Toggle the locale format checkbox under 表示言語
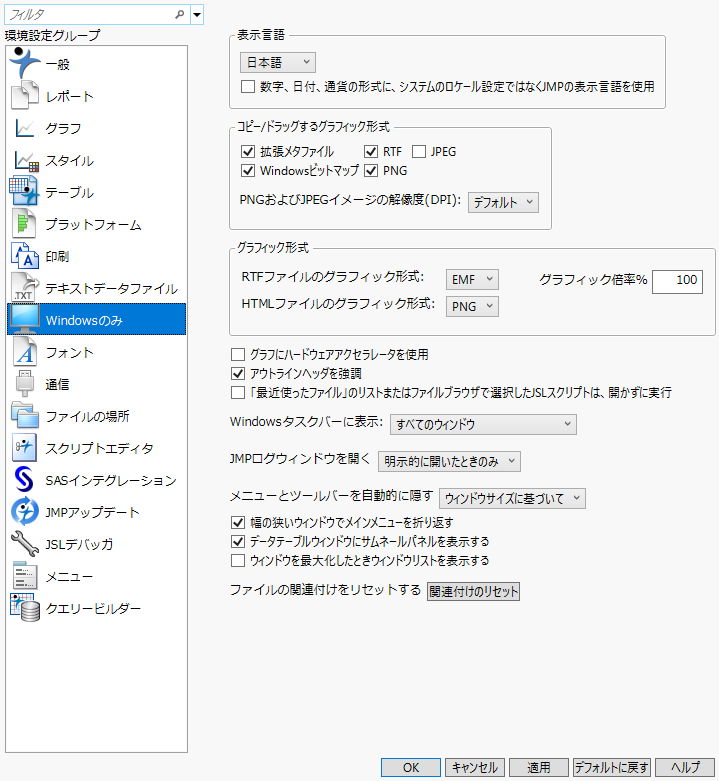719x781 pixels. [x=248, y=87]
